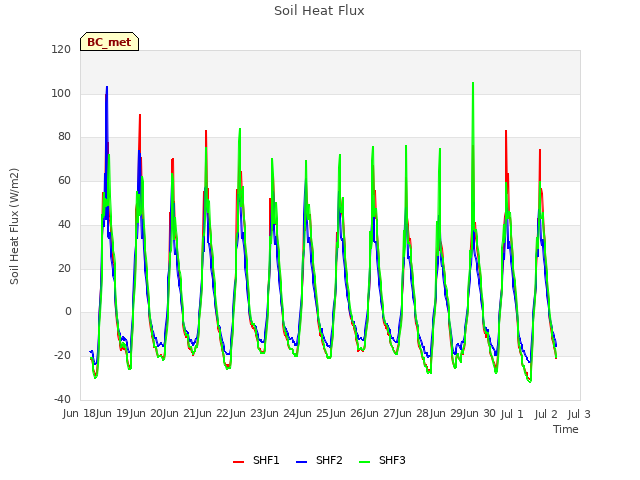Toggle the SHF1 legend entry

click(x=256, y=460)
